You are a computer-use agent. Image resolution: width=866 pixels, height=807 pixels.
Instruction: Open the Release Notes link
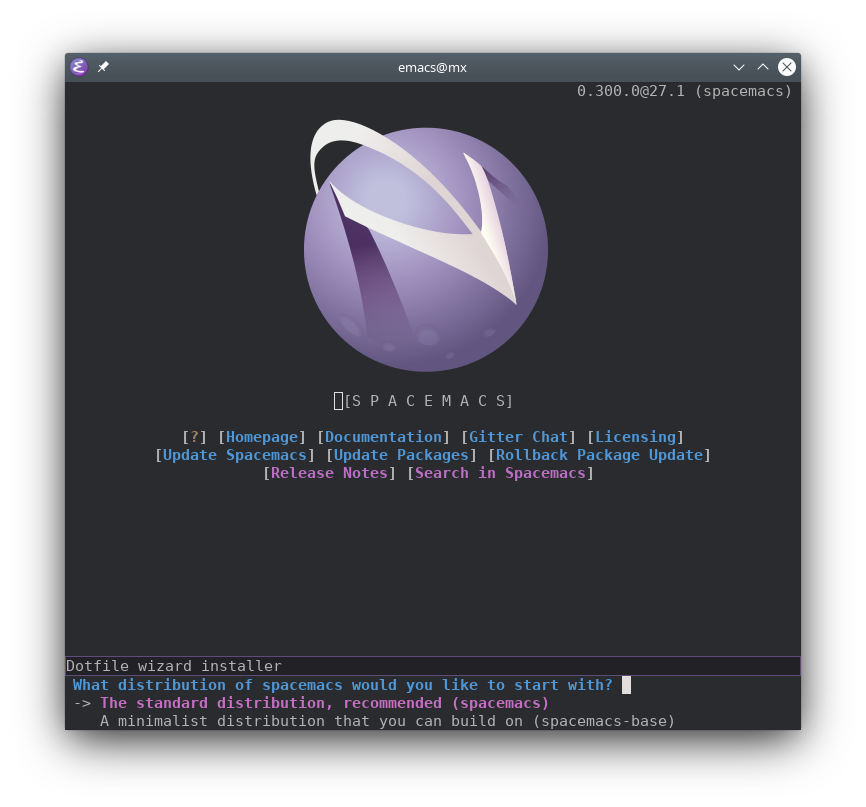[x=329, y=473]
